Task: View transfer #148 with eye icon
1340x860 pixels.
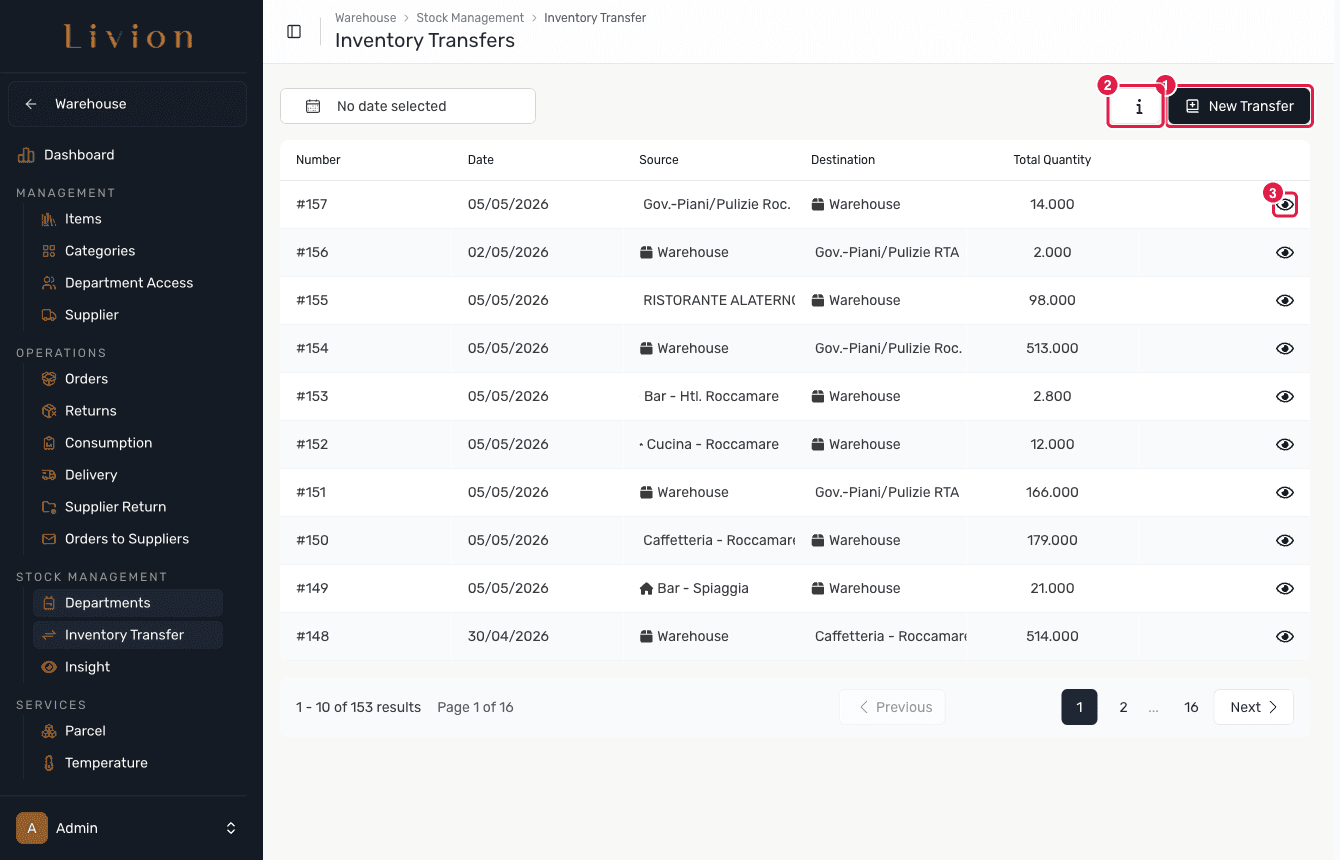Action: coord(1285,636)
